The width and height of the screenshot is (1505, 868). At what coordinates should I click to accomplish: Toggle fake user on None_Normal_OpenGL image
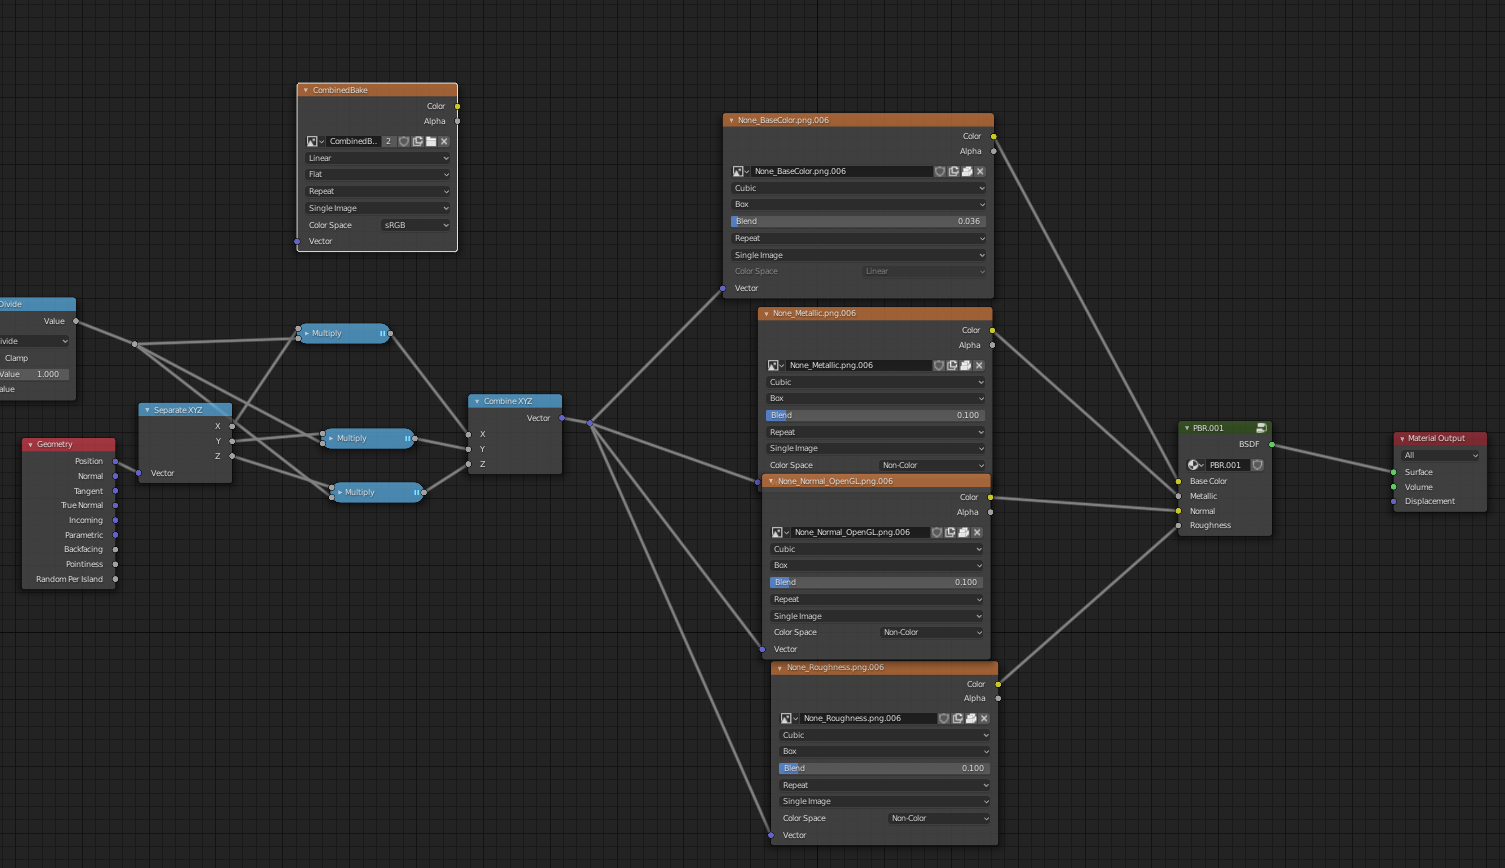(x=937, y=532)
